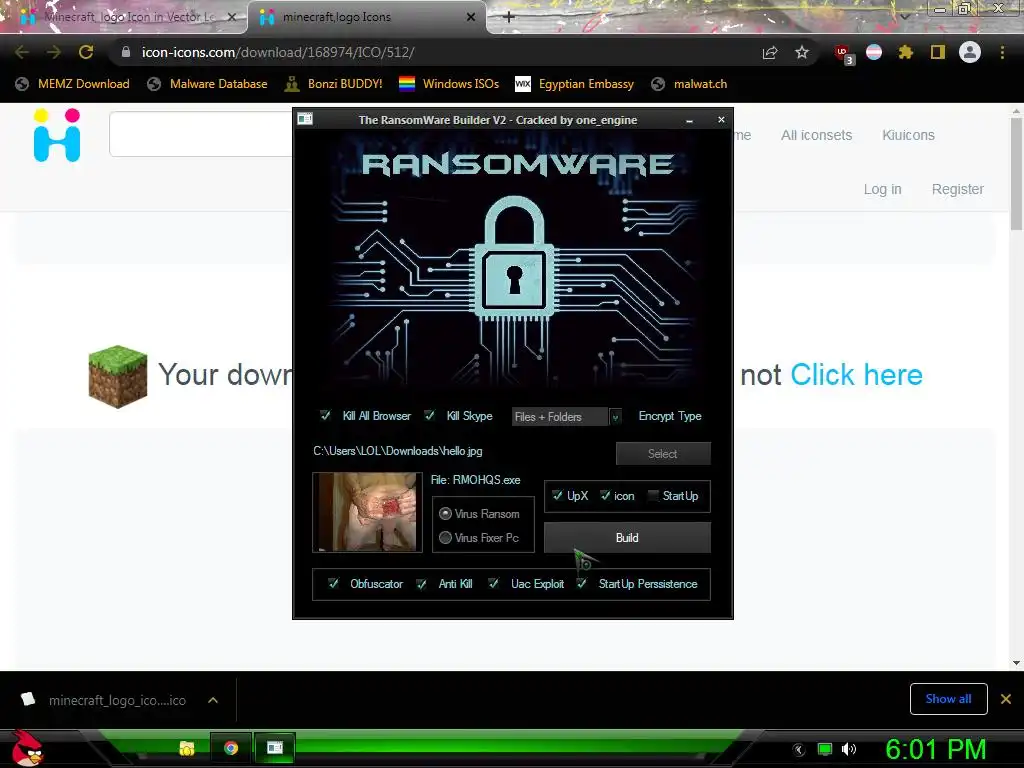Image resolution: width=1024 pixels, height=768 pixels.
Task: Toggle the Uac Exploit checkbox
Action: [494, 583]
